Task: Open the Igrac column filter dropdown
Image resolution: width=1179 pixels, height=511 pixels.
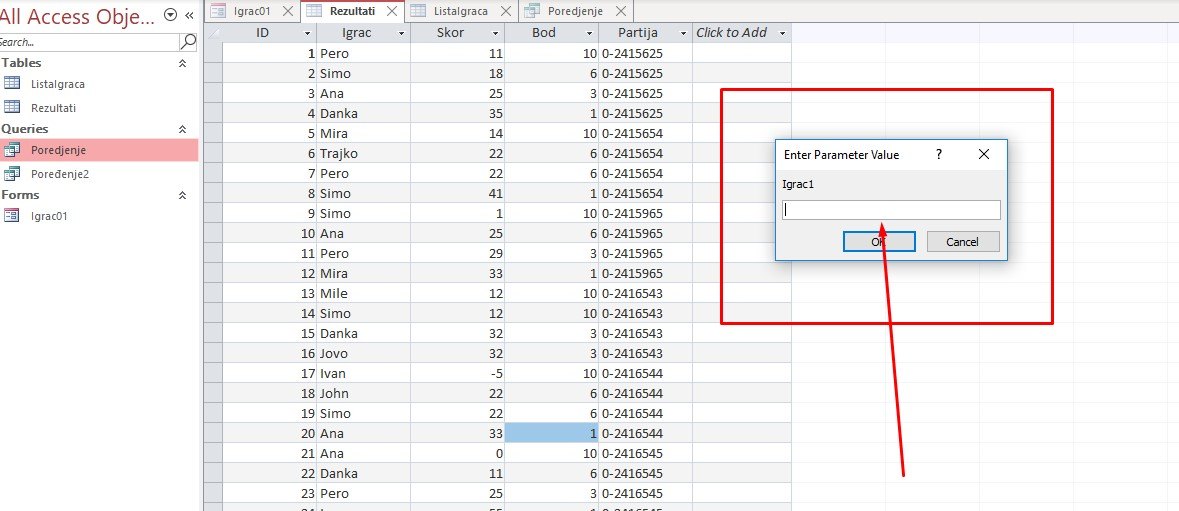Action: tap(401, 33)
